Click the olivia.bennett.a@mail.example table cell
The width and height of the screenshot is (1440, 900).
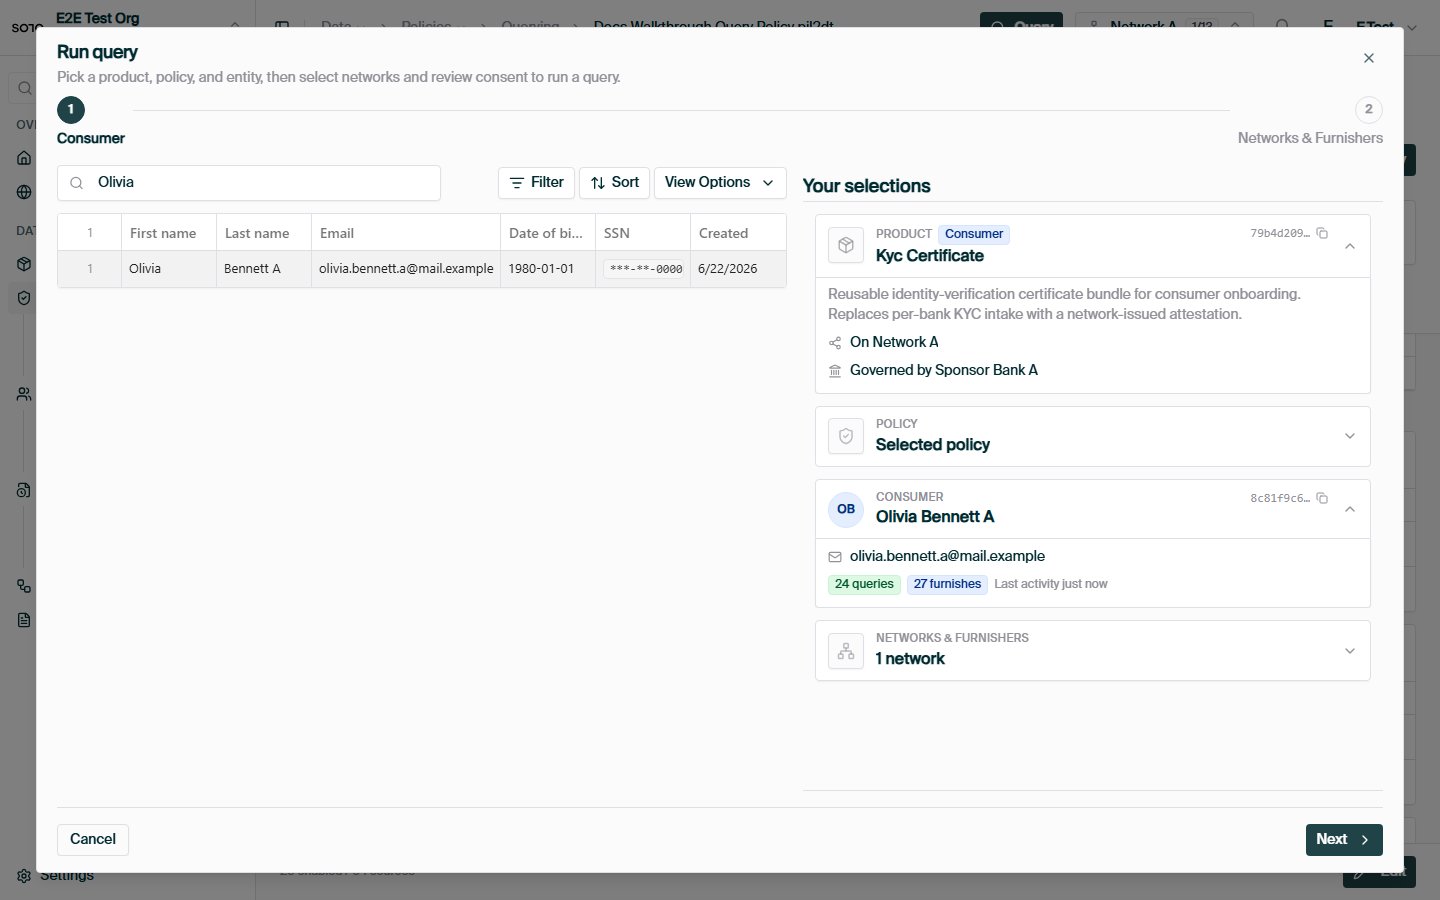(x=406, y=269)
